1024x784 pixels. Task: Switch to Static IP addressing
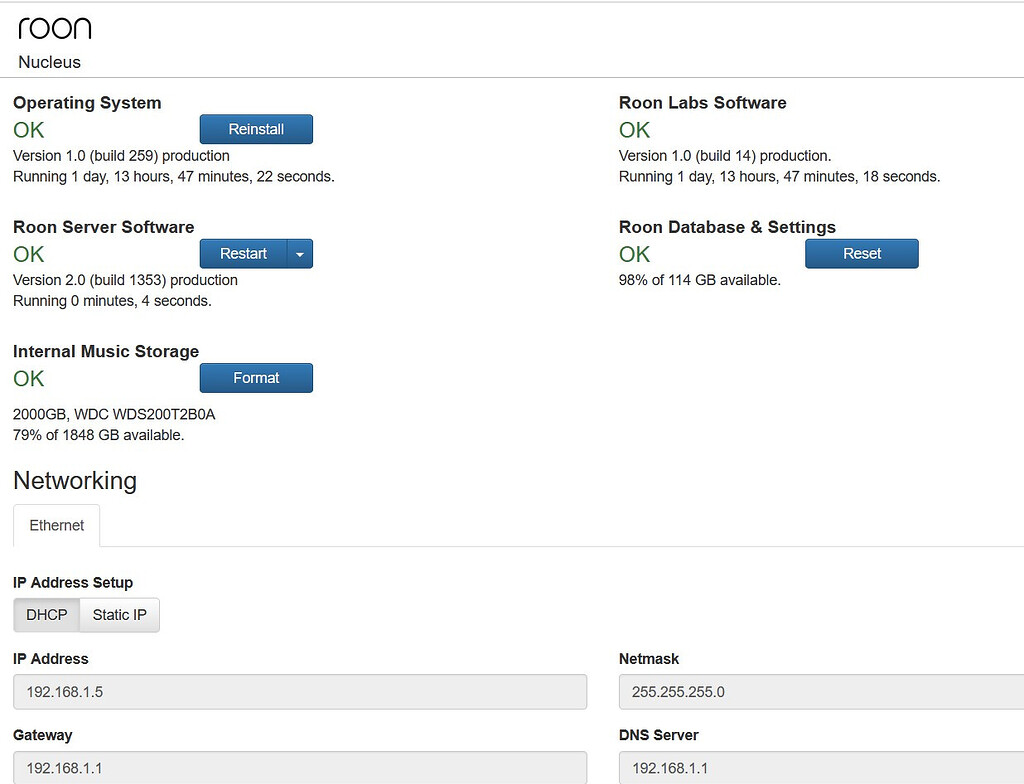[119, 615]
